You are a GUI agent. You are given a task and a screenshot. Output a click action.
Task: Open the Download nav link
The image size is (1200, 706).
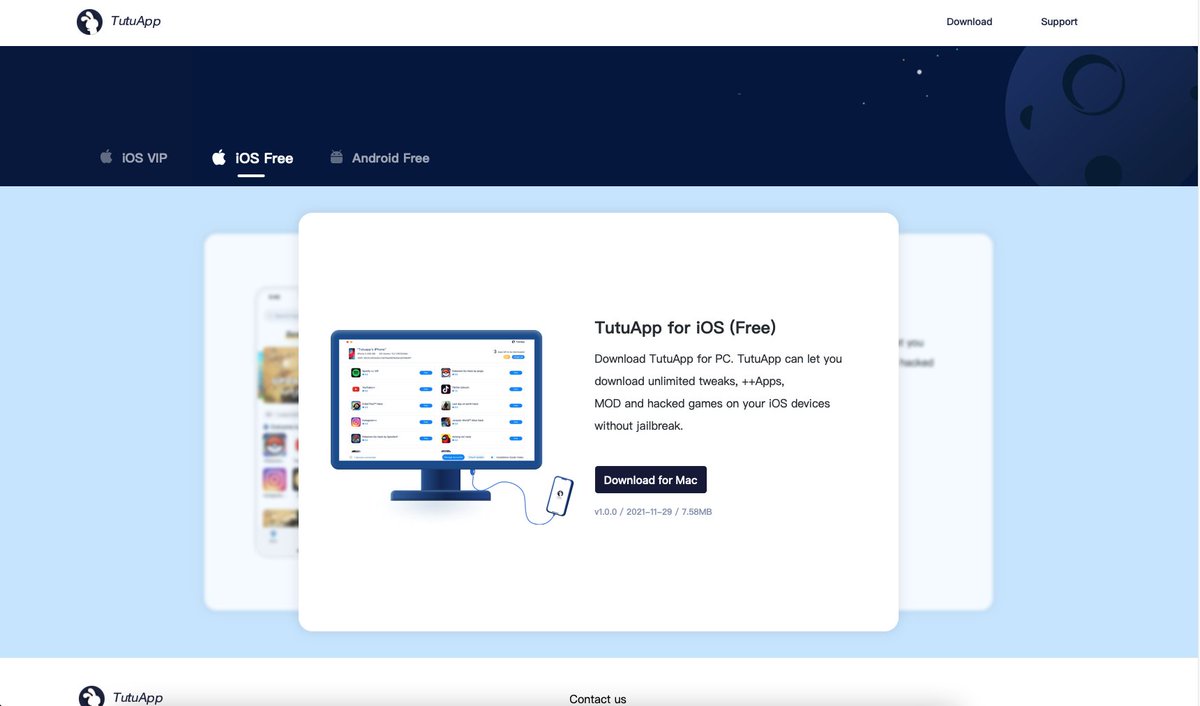click(969, 22)
